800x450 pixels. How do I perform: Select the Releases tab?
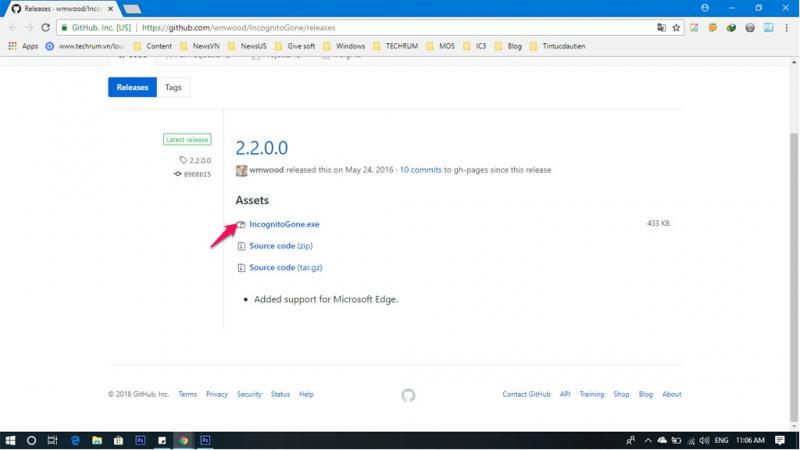tap(132, 87)
